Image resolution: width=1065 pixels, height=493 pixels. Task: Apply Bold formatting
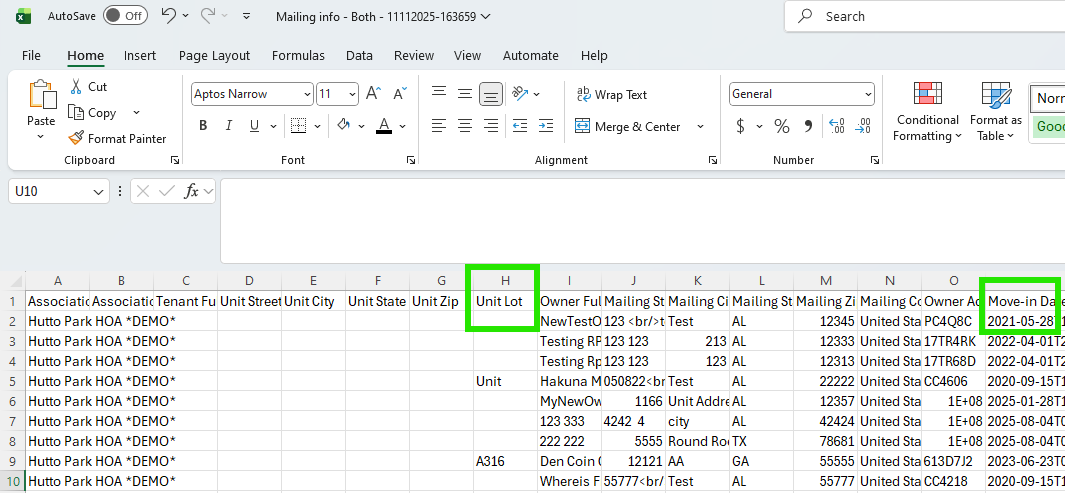203,126
